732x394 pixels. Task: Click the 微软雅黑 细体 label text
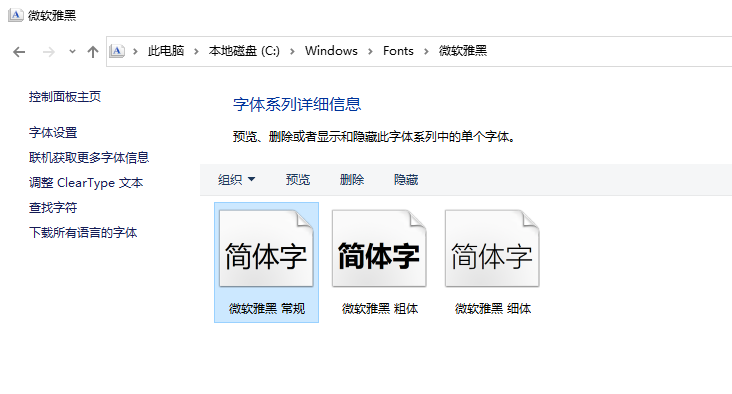coord(493,309)
